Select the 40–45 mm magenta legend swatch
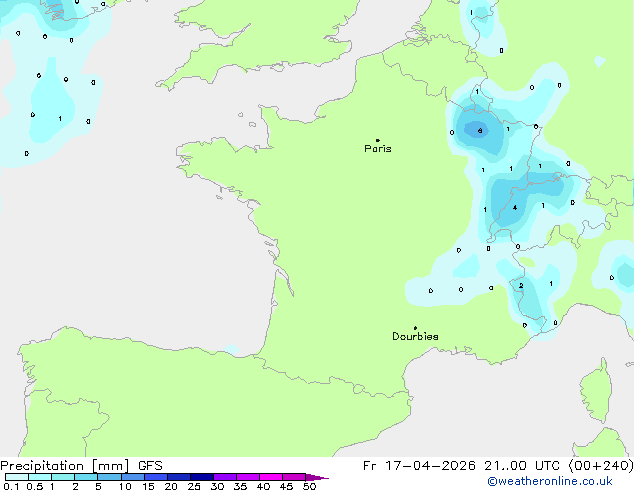634x490 pixels. (x=271, y=477)
